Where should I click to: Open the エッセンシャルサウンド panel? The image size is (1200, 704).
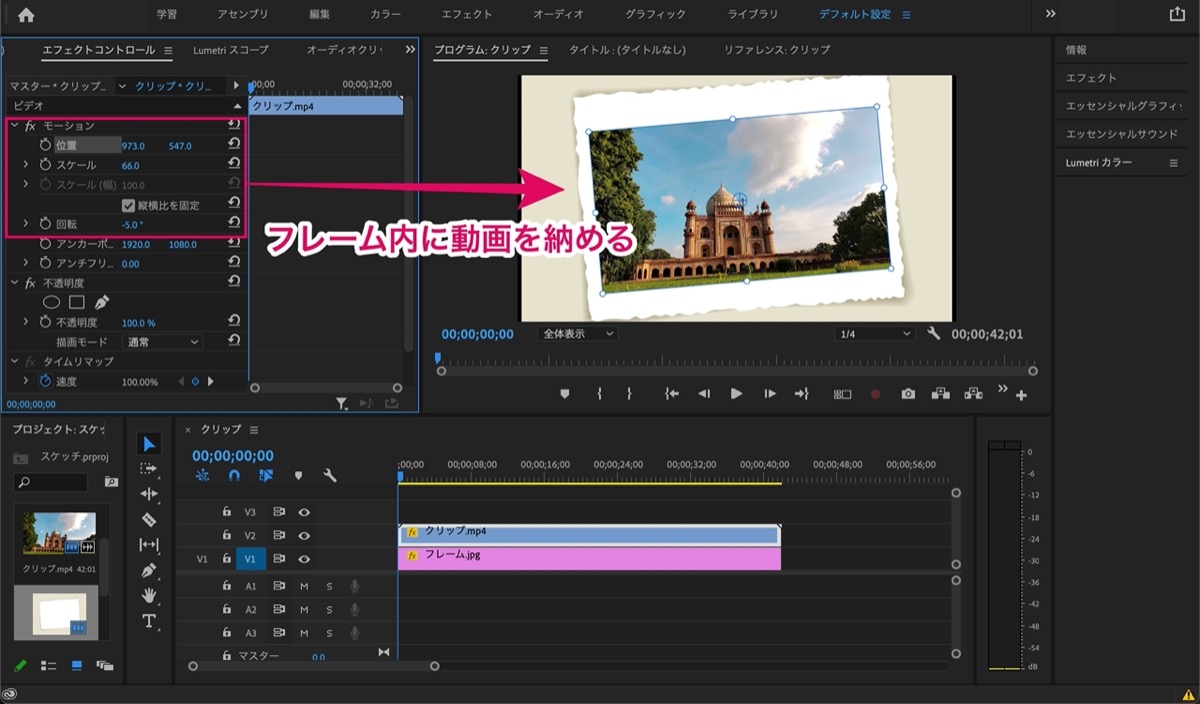click(x=1124, y=134)
